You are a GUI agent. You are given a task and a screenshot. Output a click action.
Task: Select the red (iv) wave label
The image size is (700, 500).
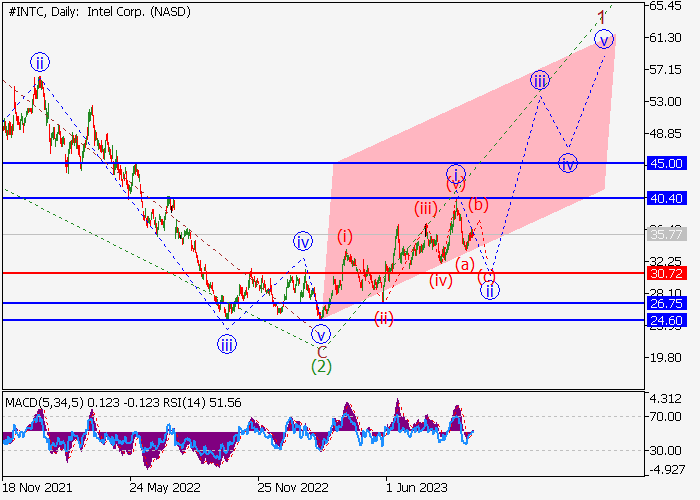click(441, 280)
